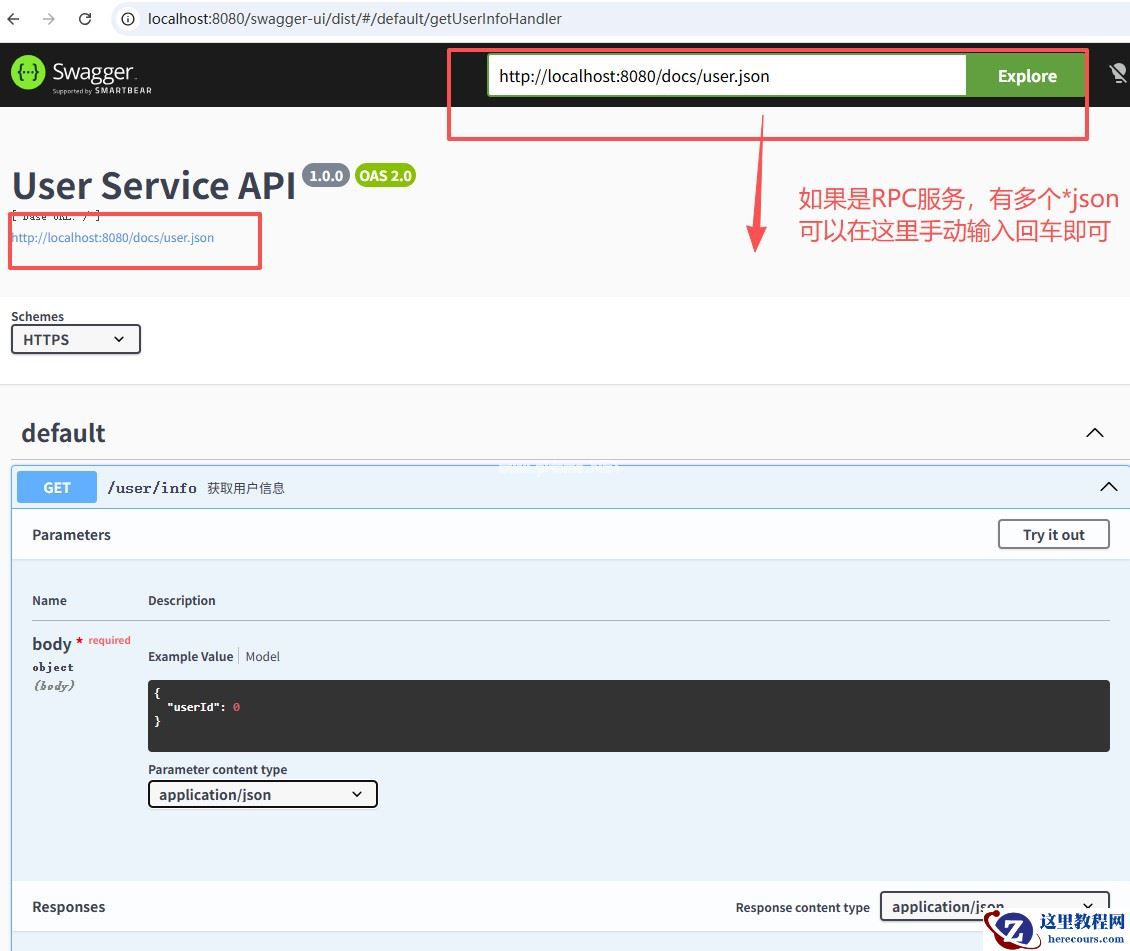Select the Example Value tab
Viewport: 1130px width, 951px height.
pos(190,657)
